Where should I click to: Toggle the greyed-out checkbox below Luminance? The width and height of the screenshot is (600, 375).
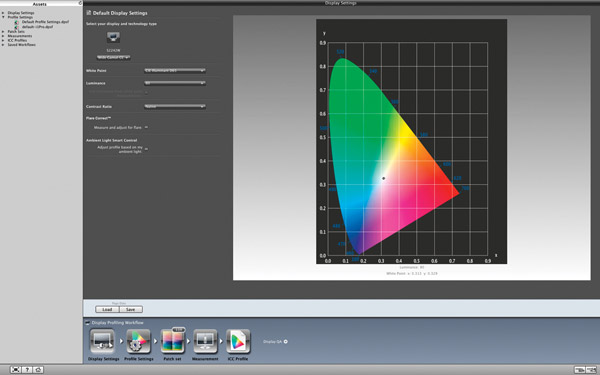(146, 92)
